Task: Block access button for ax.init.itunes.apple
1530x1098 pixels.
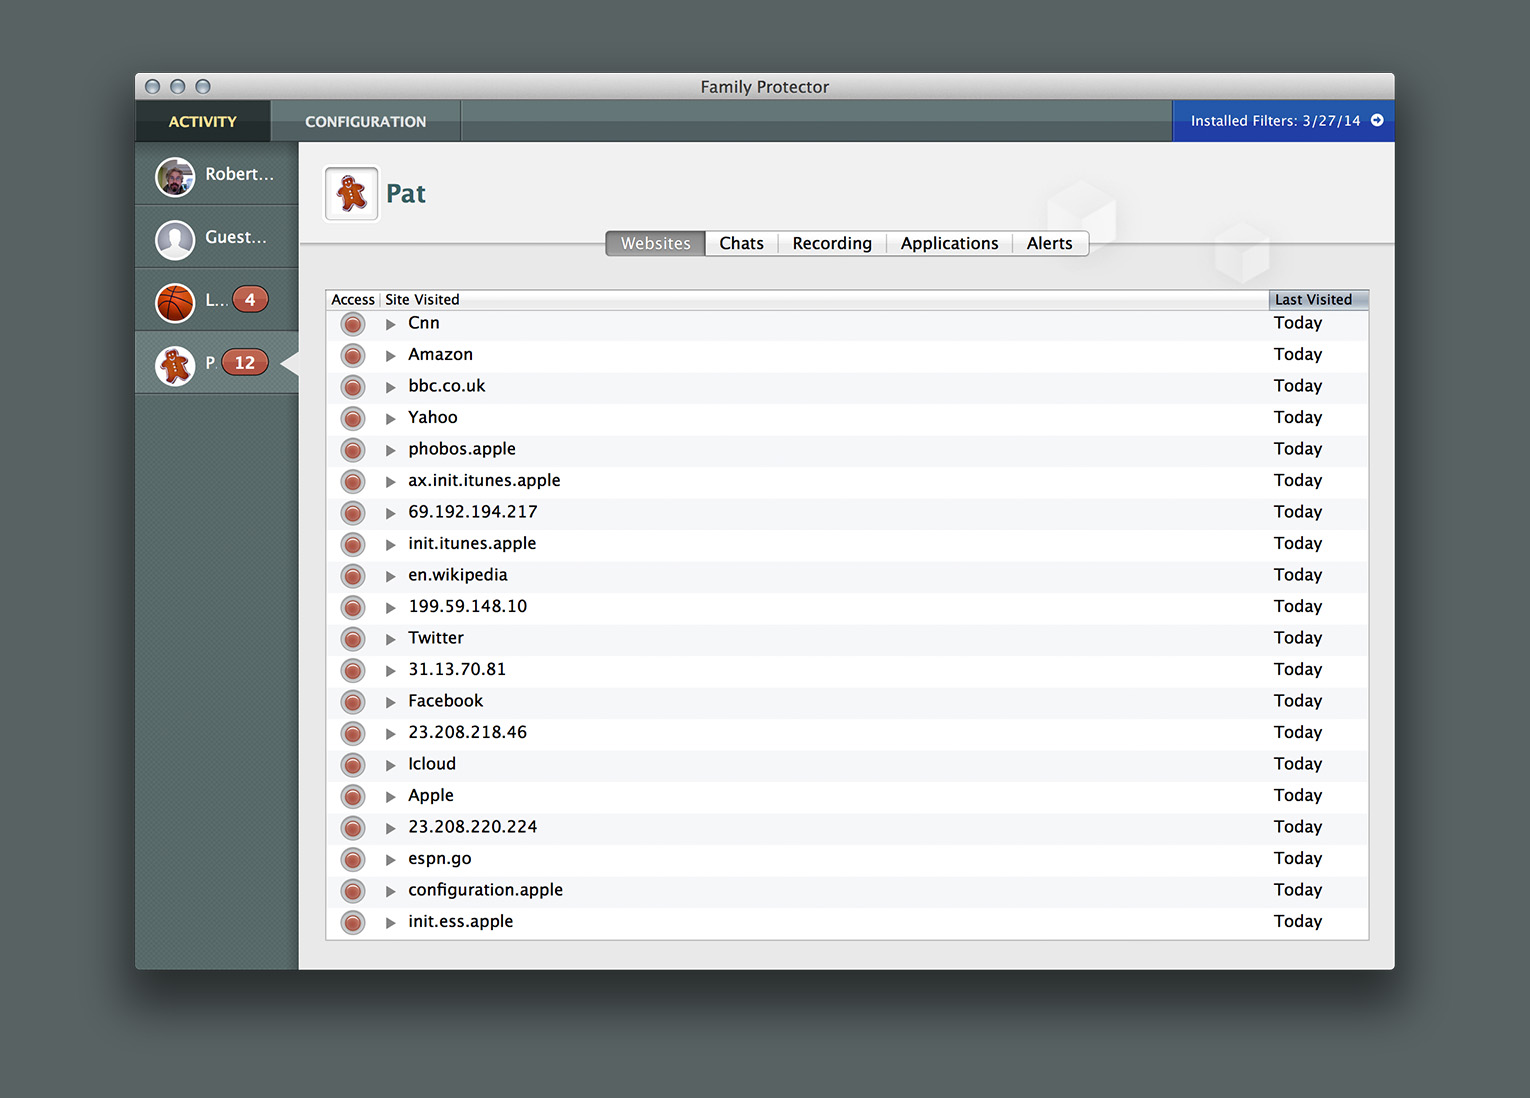Action: [353, 481]
